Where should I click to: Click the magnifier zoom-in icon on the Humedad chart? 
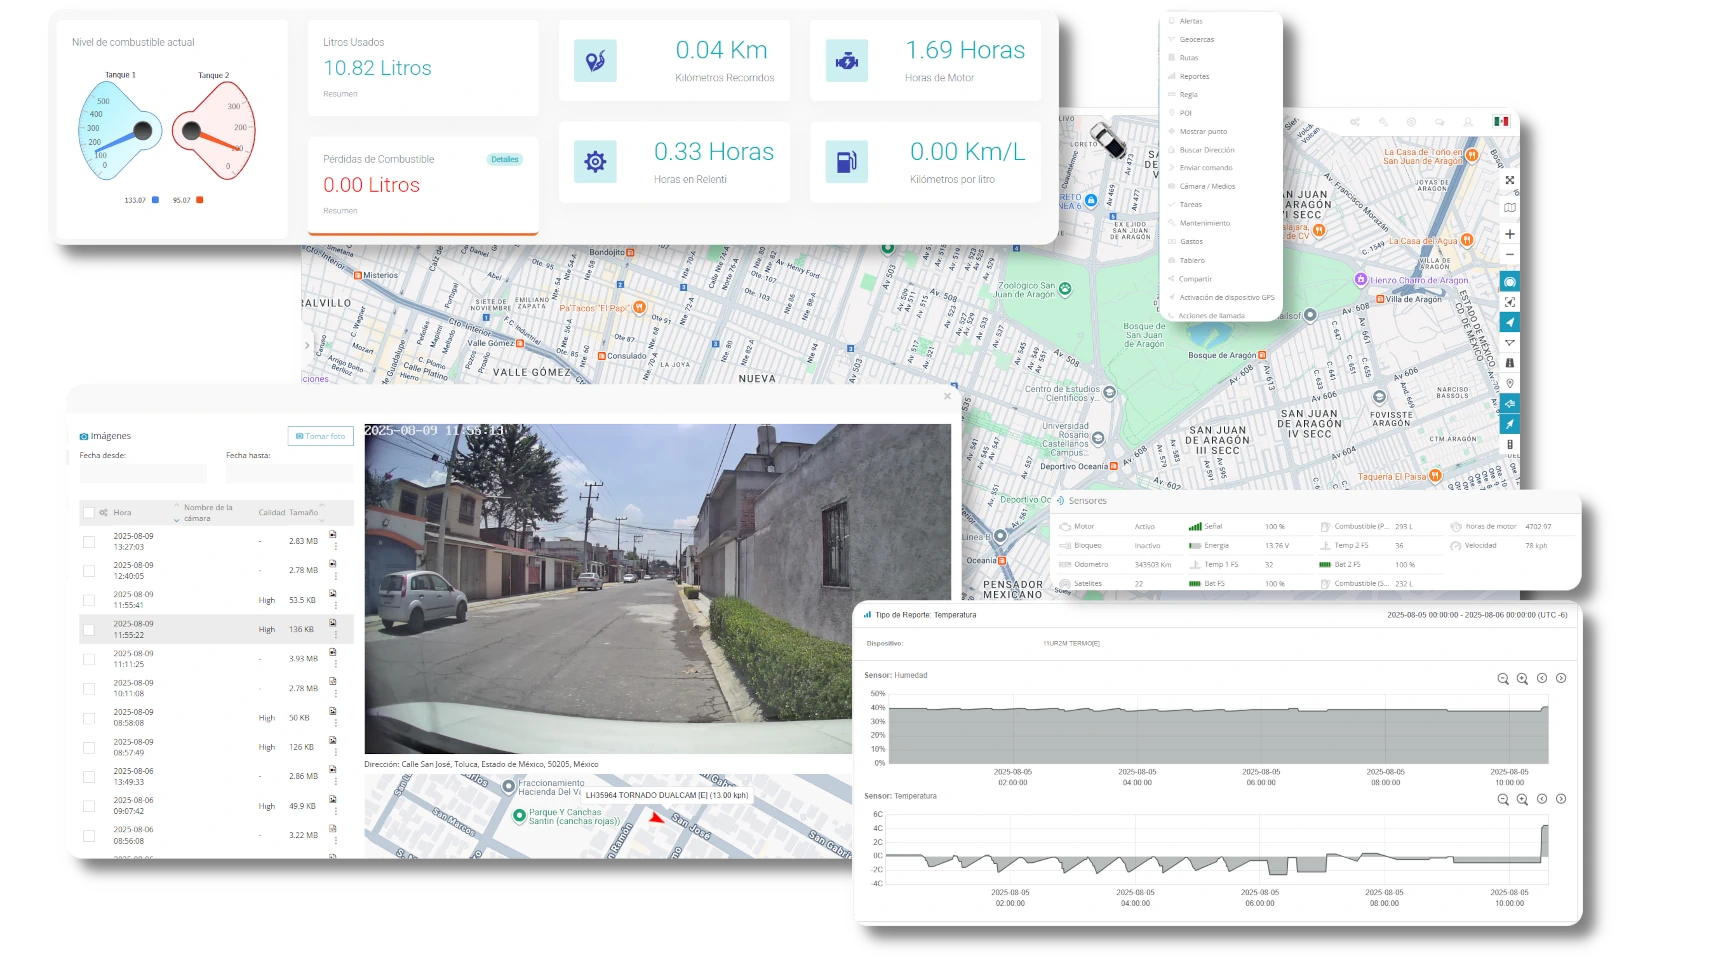[x=1522, y=678]
